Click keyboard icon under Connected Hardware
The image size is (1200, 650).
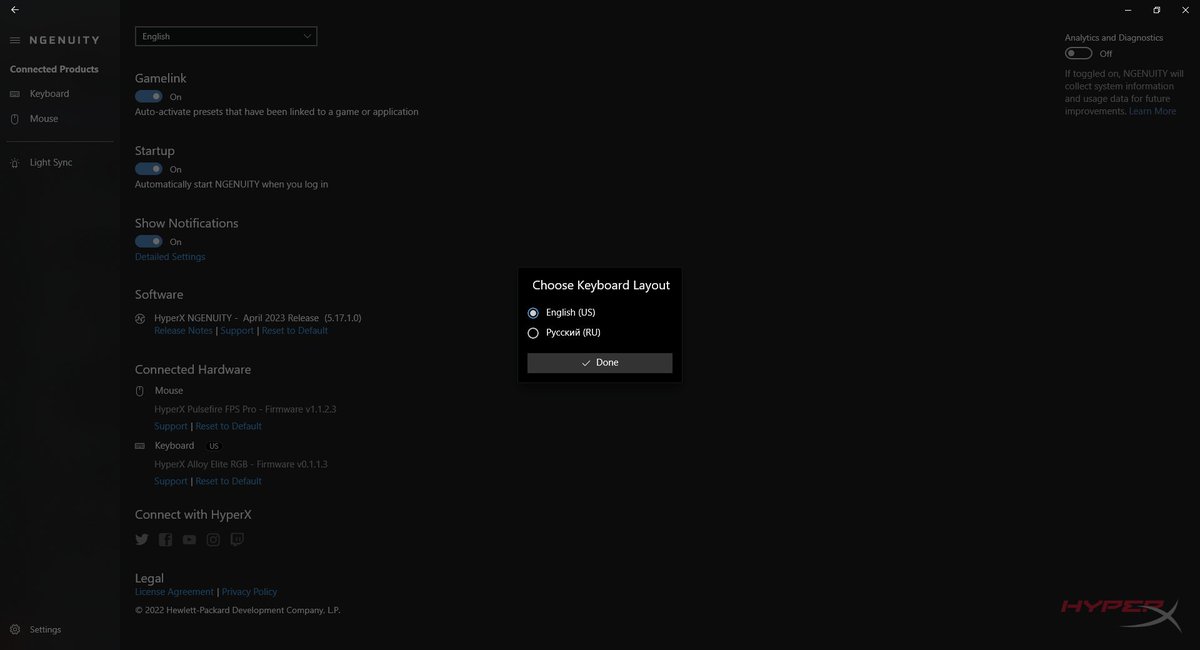pyautogui.click(x=140, y=446)
